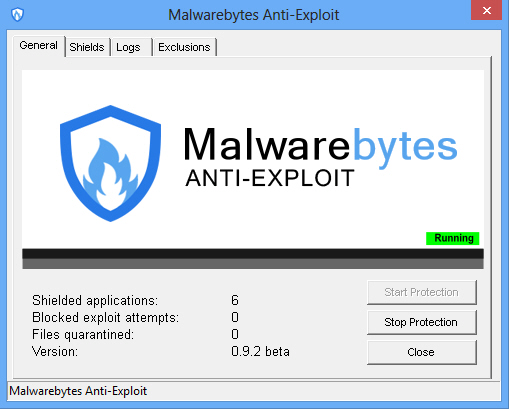Click the Close button
Viewport: 509px width, 409px height.
[422, 352]
